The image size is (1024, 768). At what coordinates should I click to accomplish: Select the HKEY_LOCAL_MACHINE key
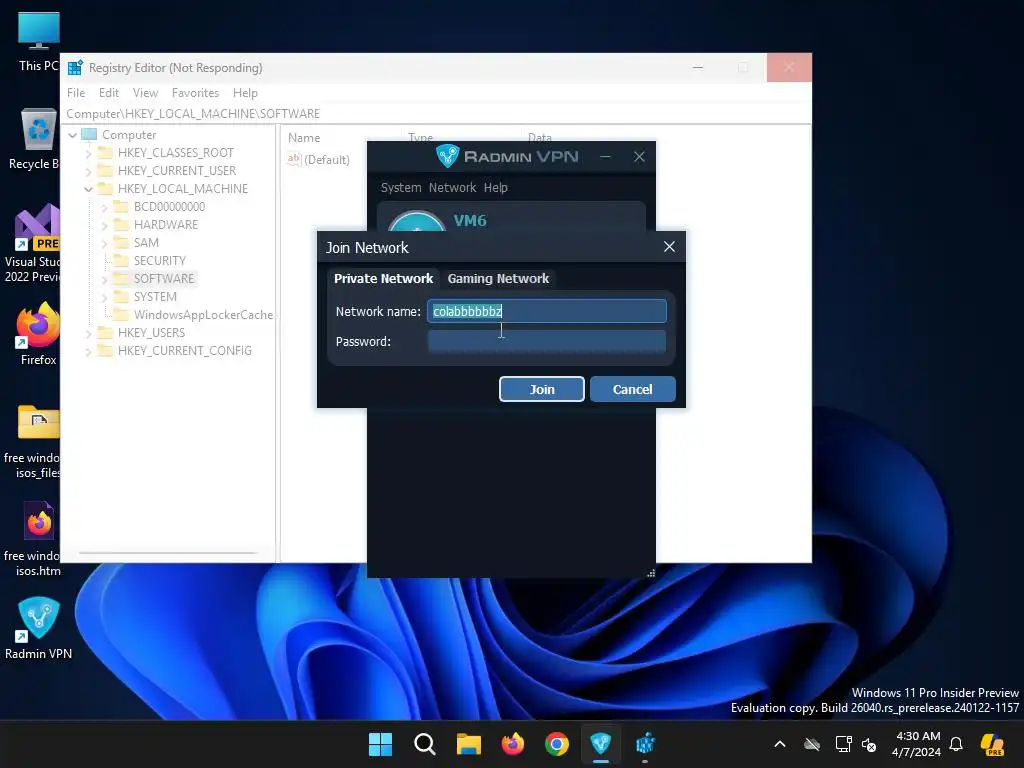click(x=183, y=189)
